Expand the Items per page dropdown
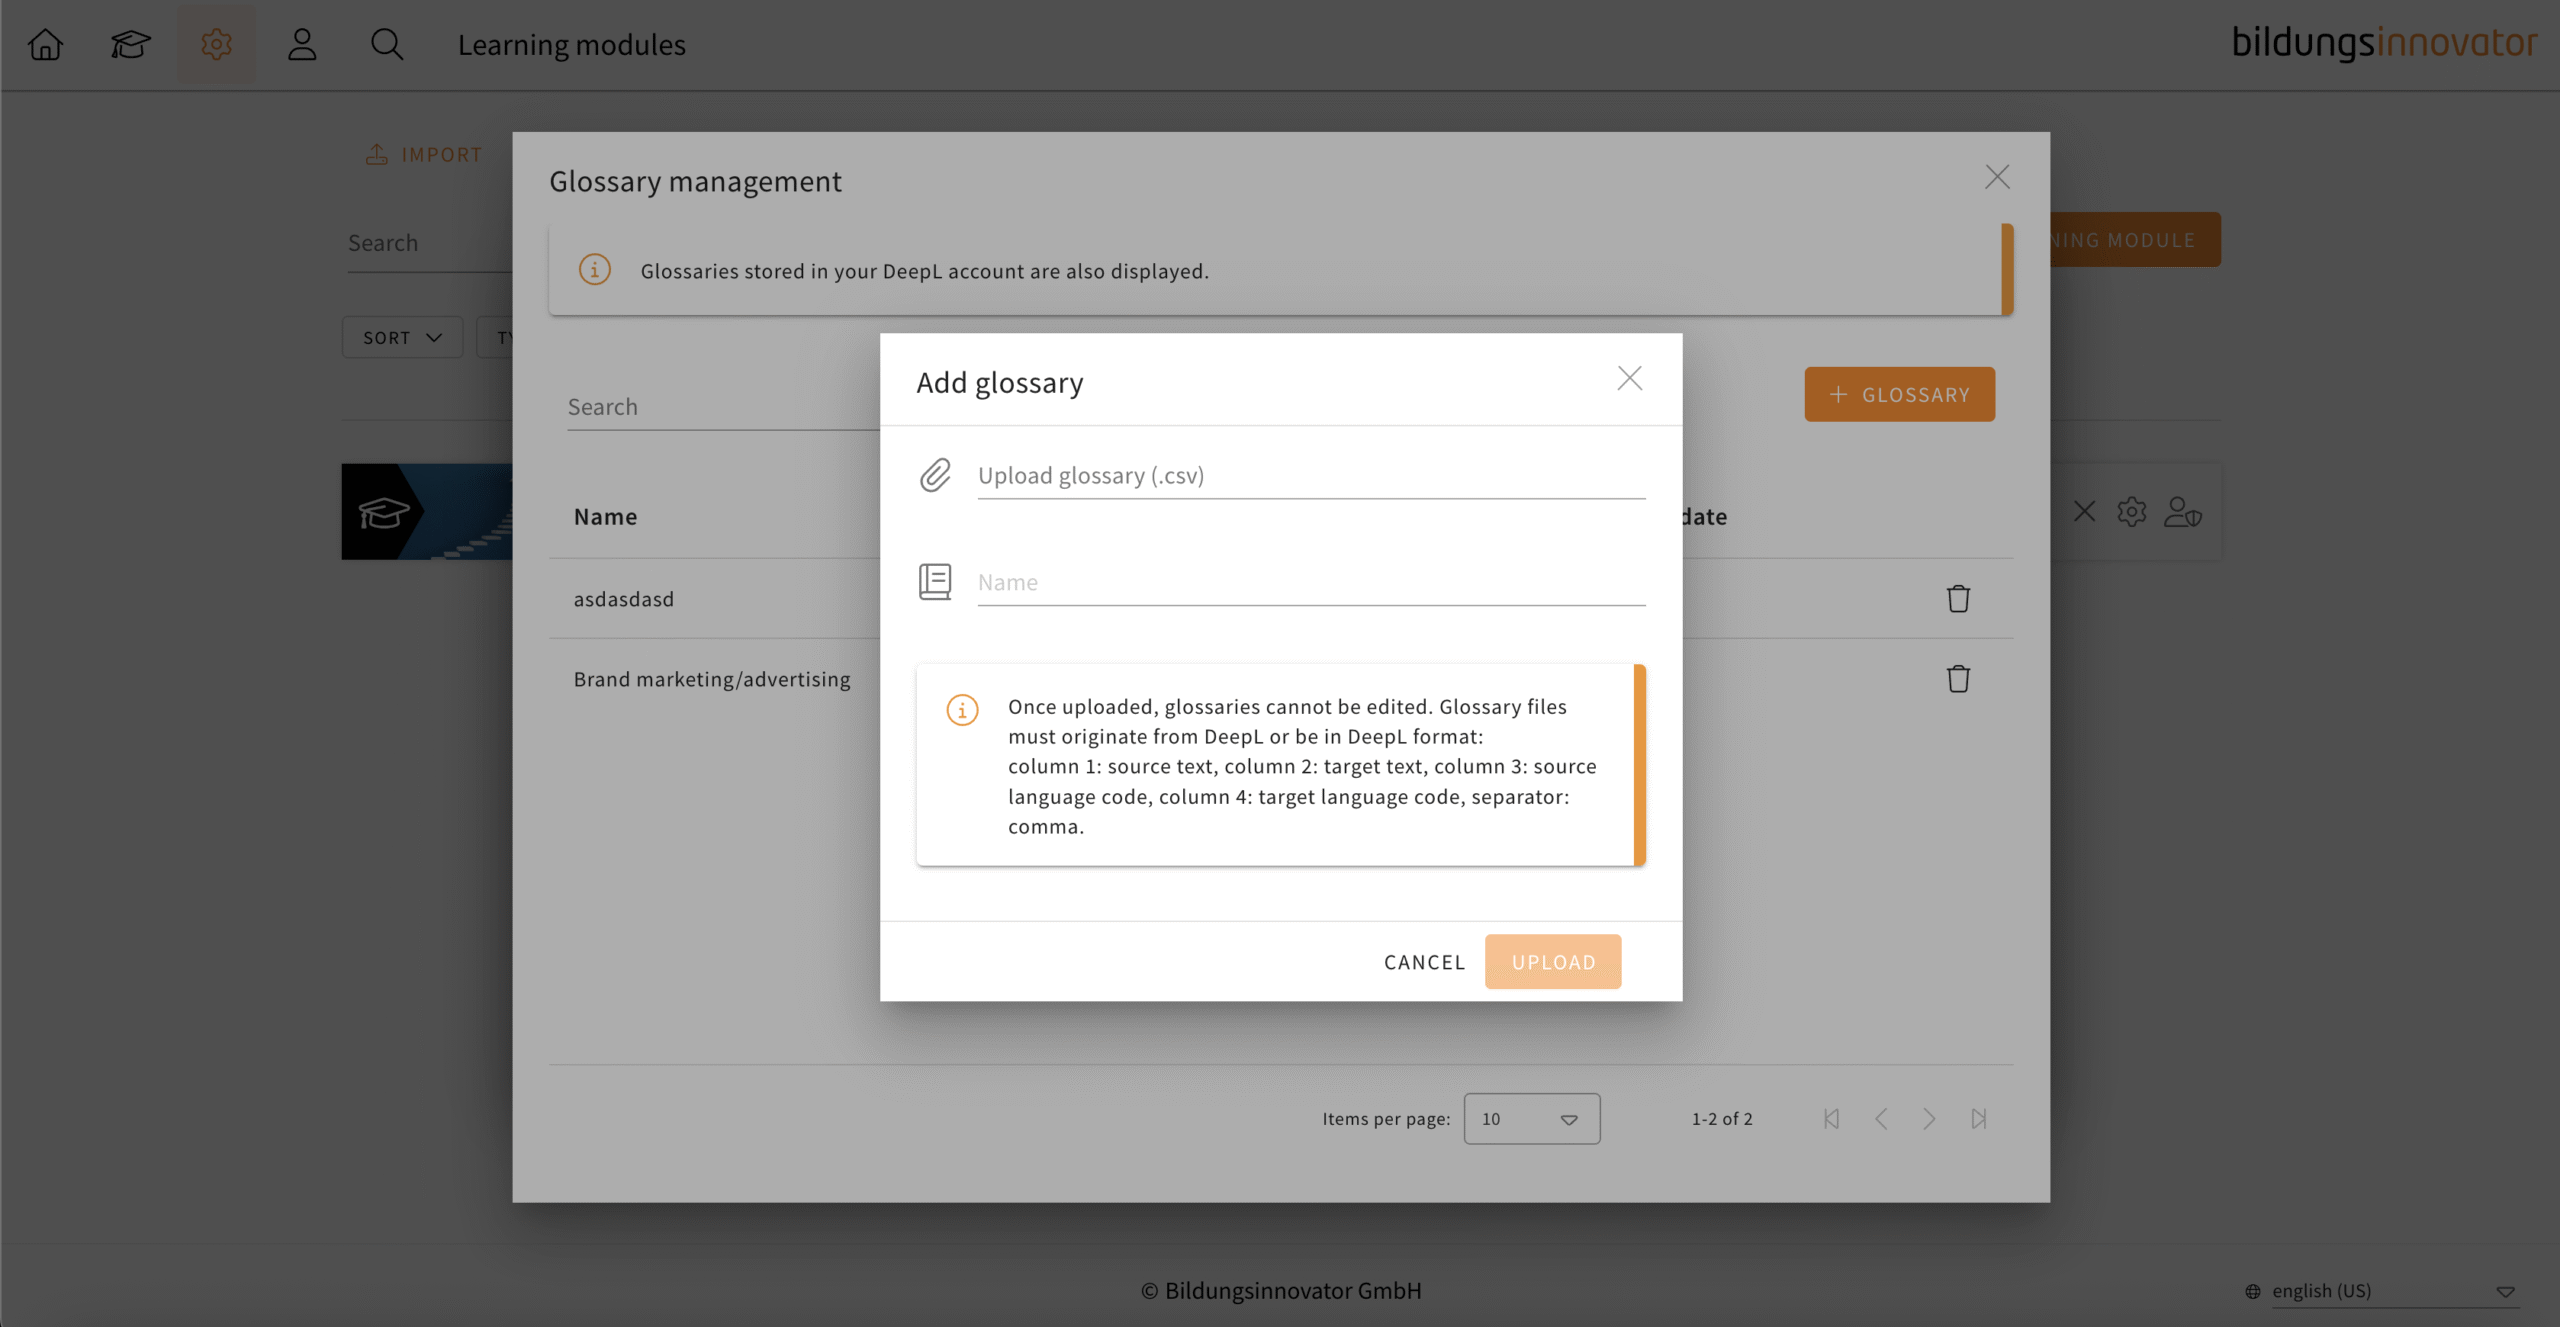The height and width of the screenshot is (1327, 2560). click(1531, 1118)
